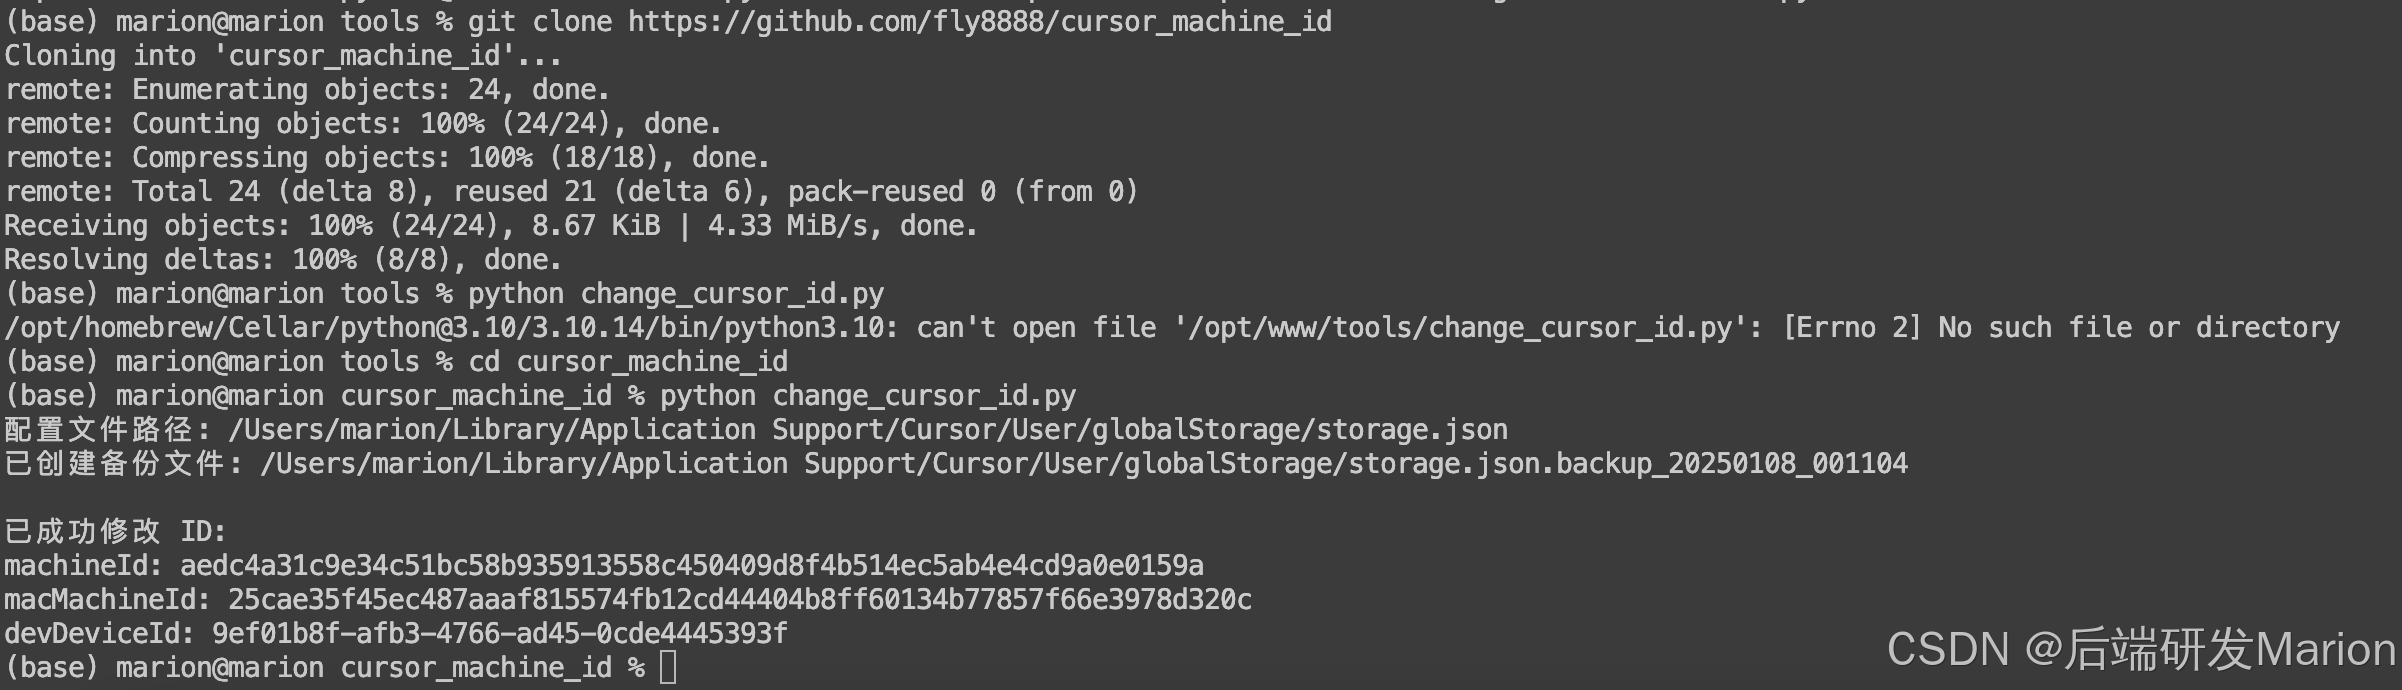Image resolution: width=2402 pixels, height=690 pixels.
Task: Click the 'cd cursor_machine_id' command
Action: pyautogui.click(x=628, y=361)
